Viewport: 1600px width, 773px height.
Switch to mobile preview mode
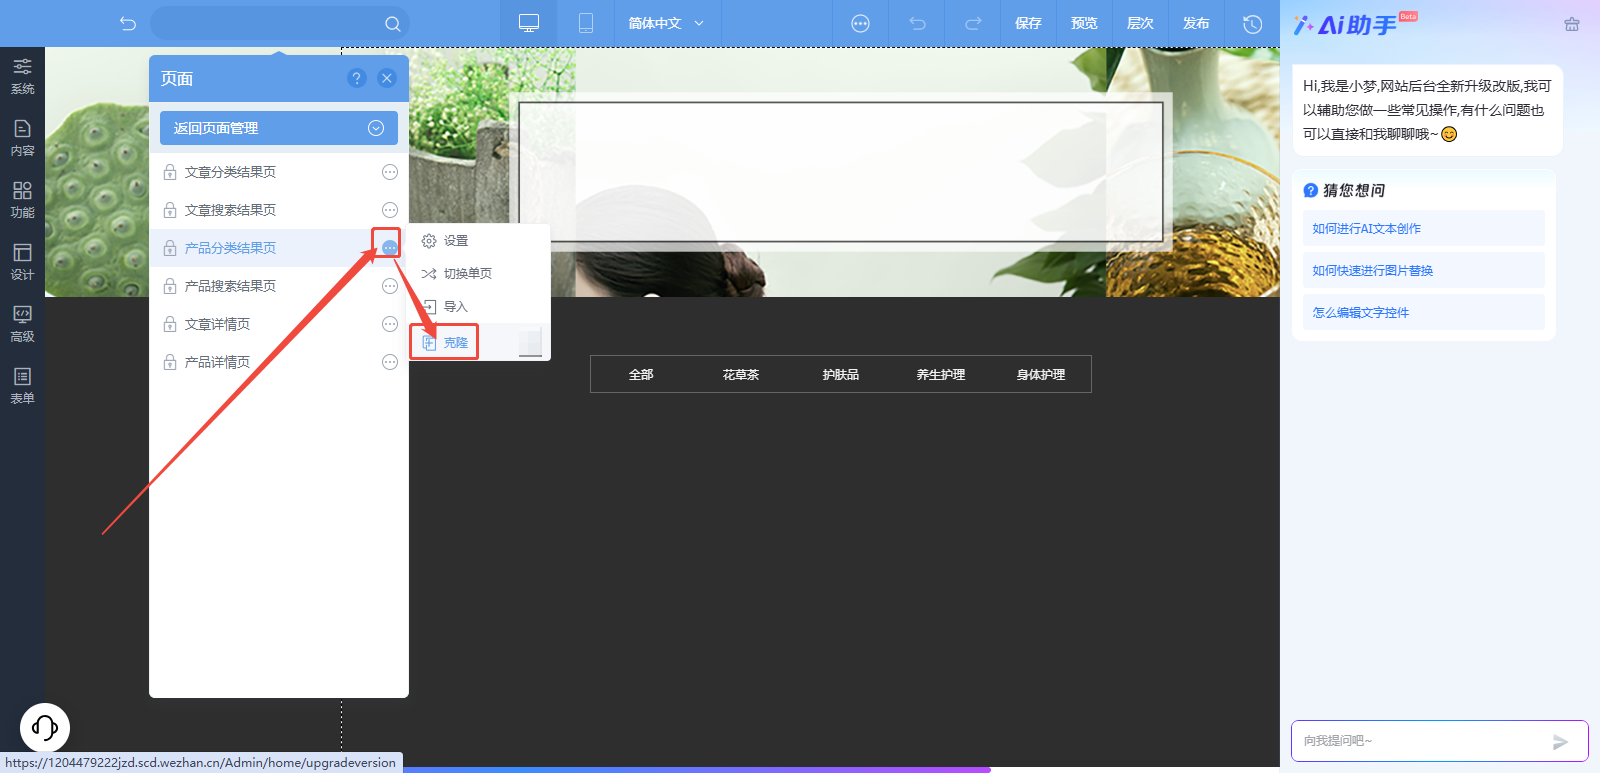(x=586, y=23)
